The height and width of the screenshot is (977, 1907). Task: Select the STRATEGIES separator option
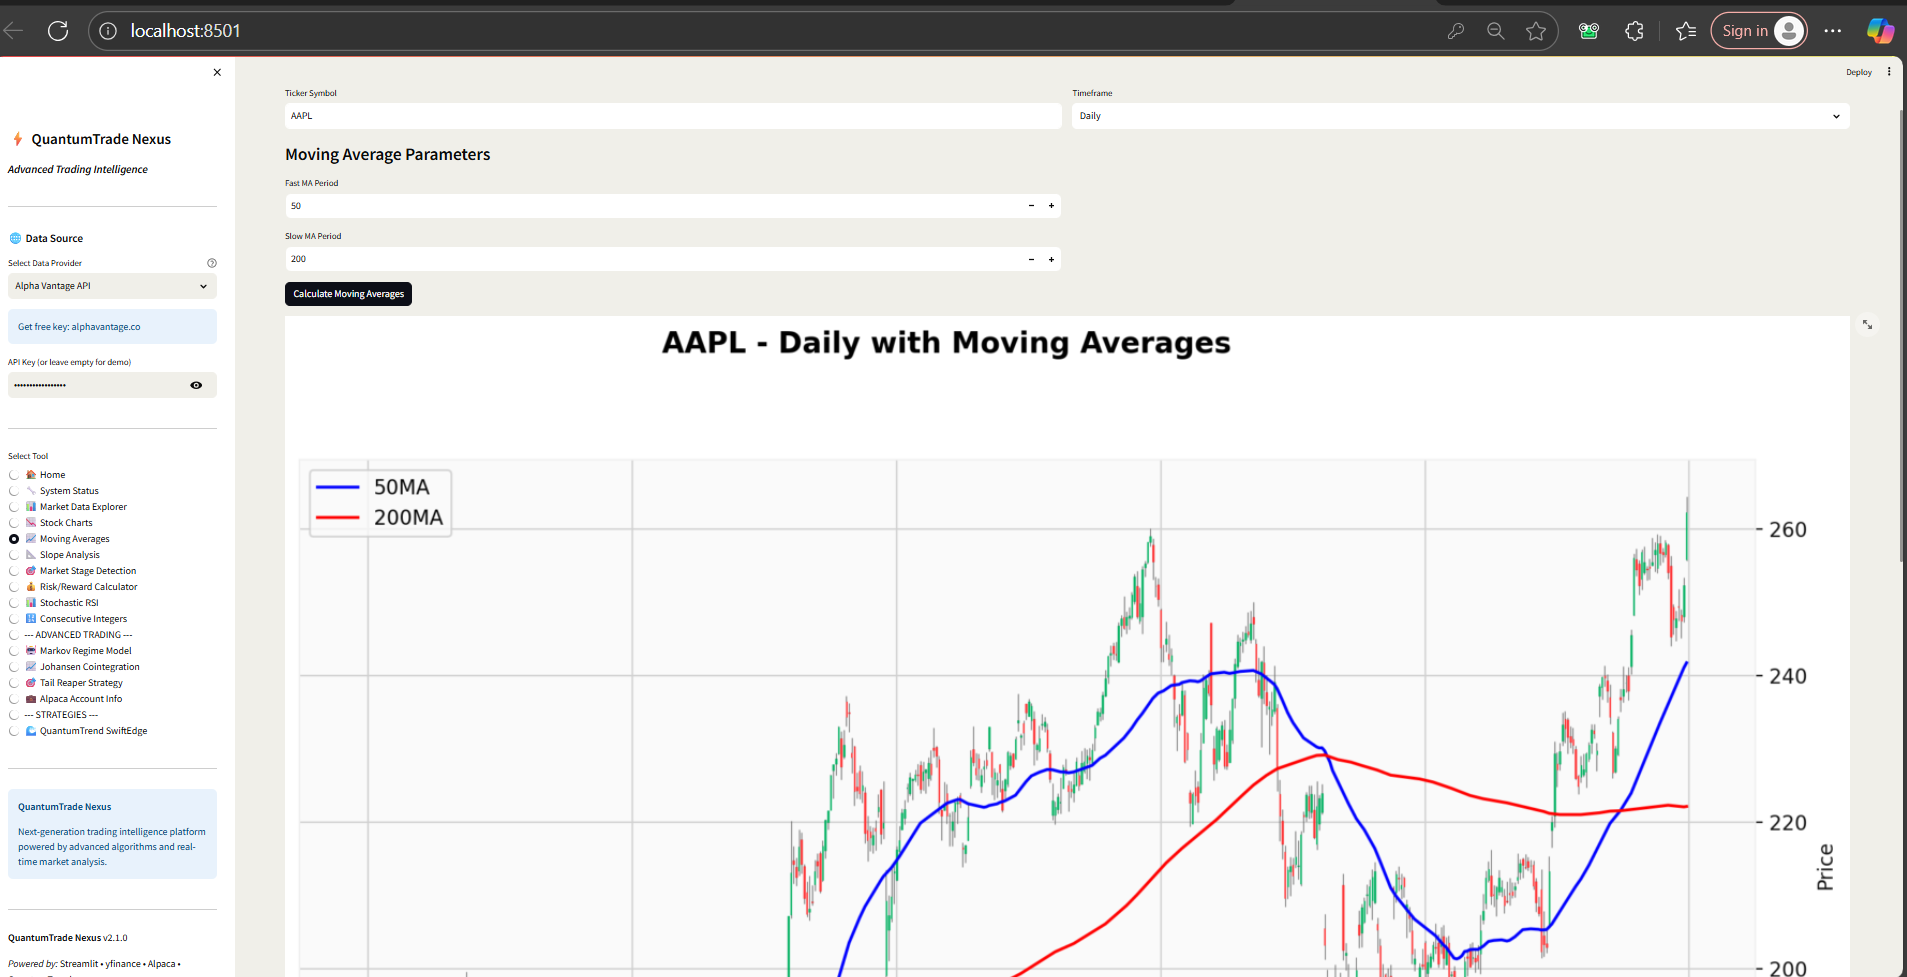click(14, 715)
